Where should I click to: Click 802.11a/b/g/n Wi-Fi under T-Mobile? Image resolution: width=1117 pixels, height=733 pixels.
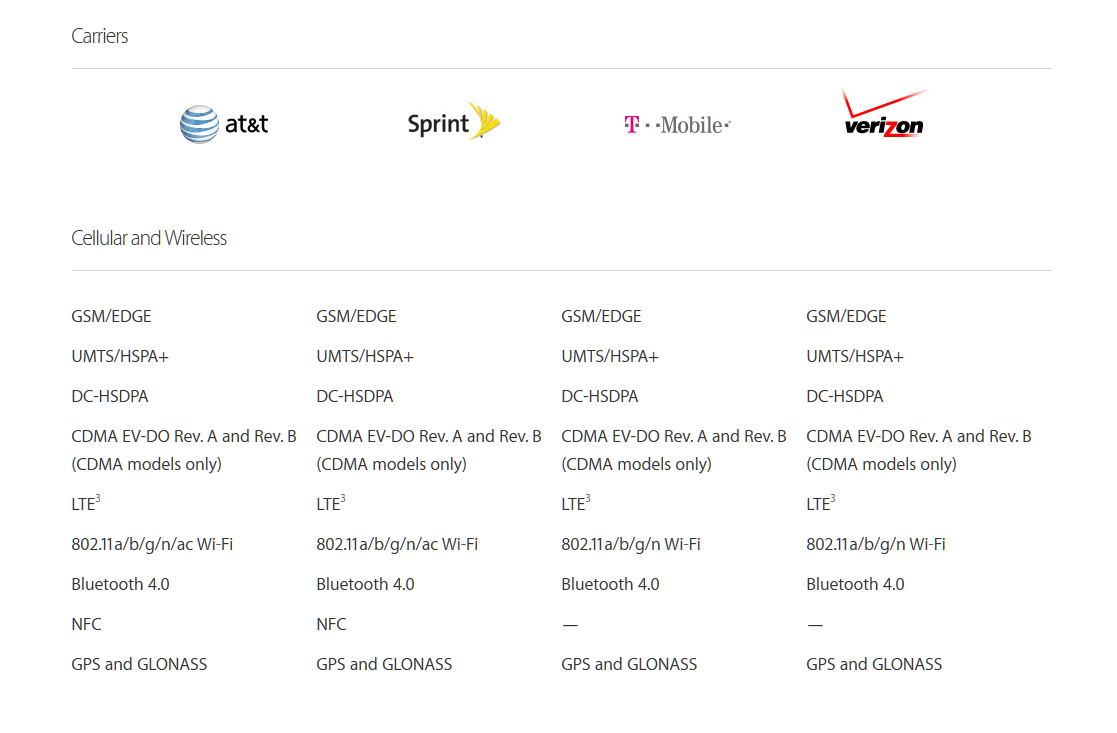(x=631, y=544)
